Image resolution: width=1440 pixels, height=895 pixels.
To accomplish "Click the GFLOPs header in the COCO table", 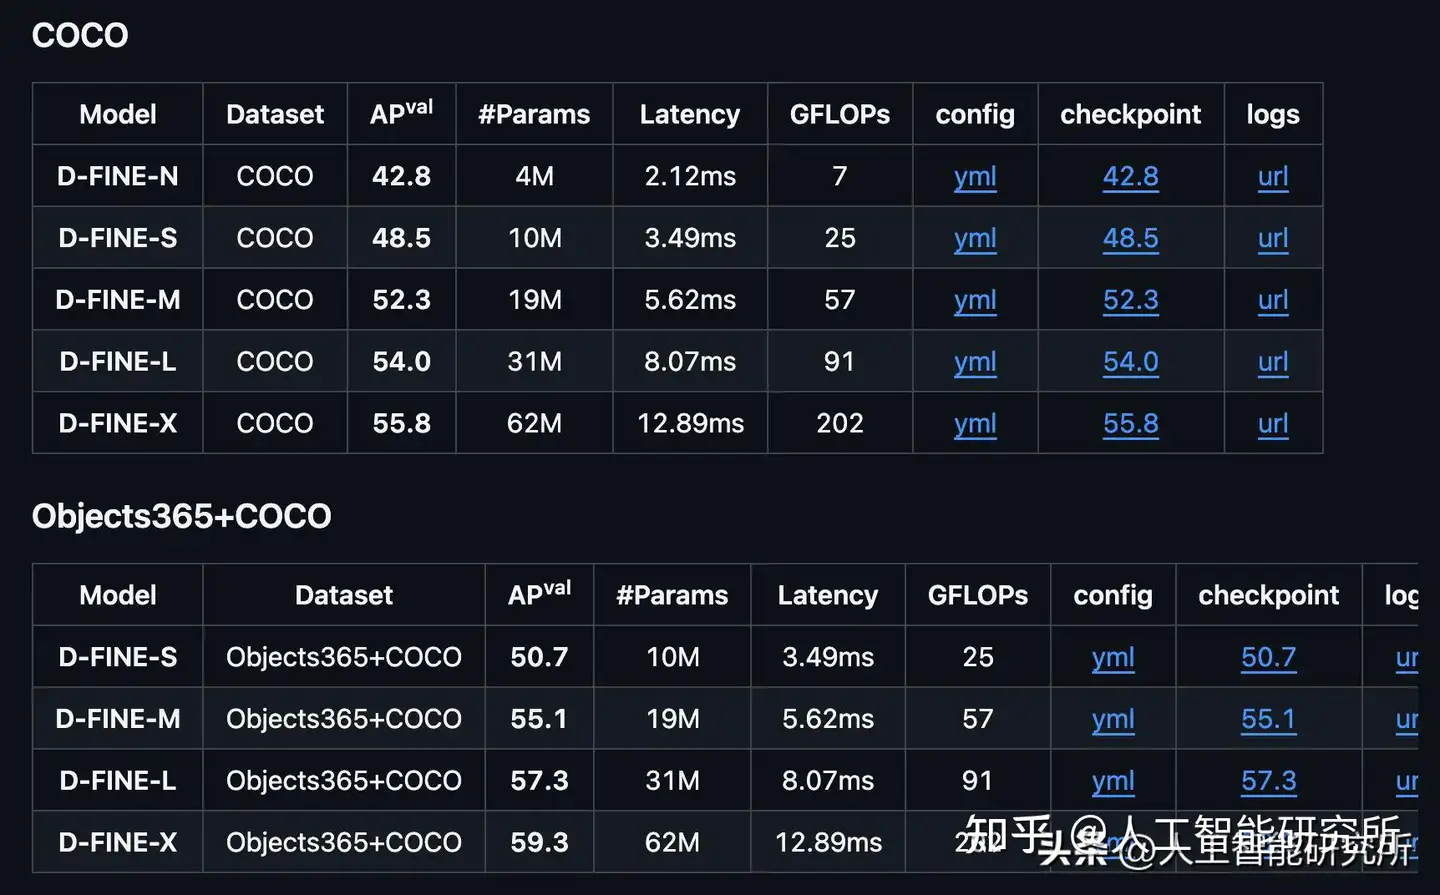I will [x=840, y=114].
